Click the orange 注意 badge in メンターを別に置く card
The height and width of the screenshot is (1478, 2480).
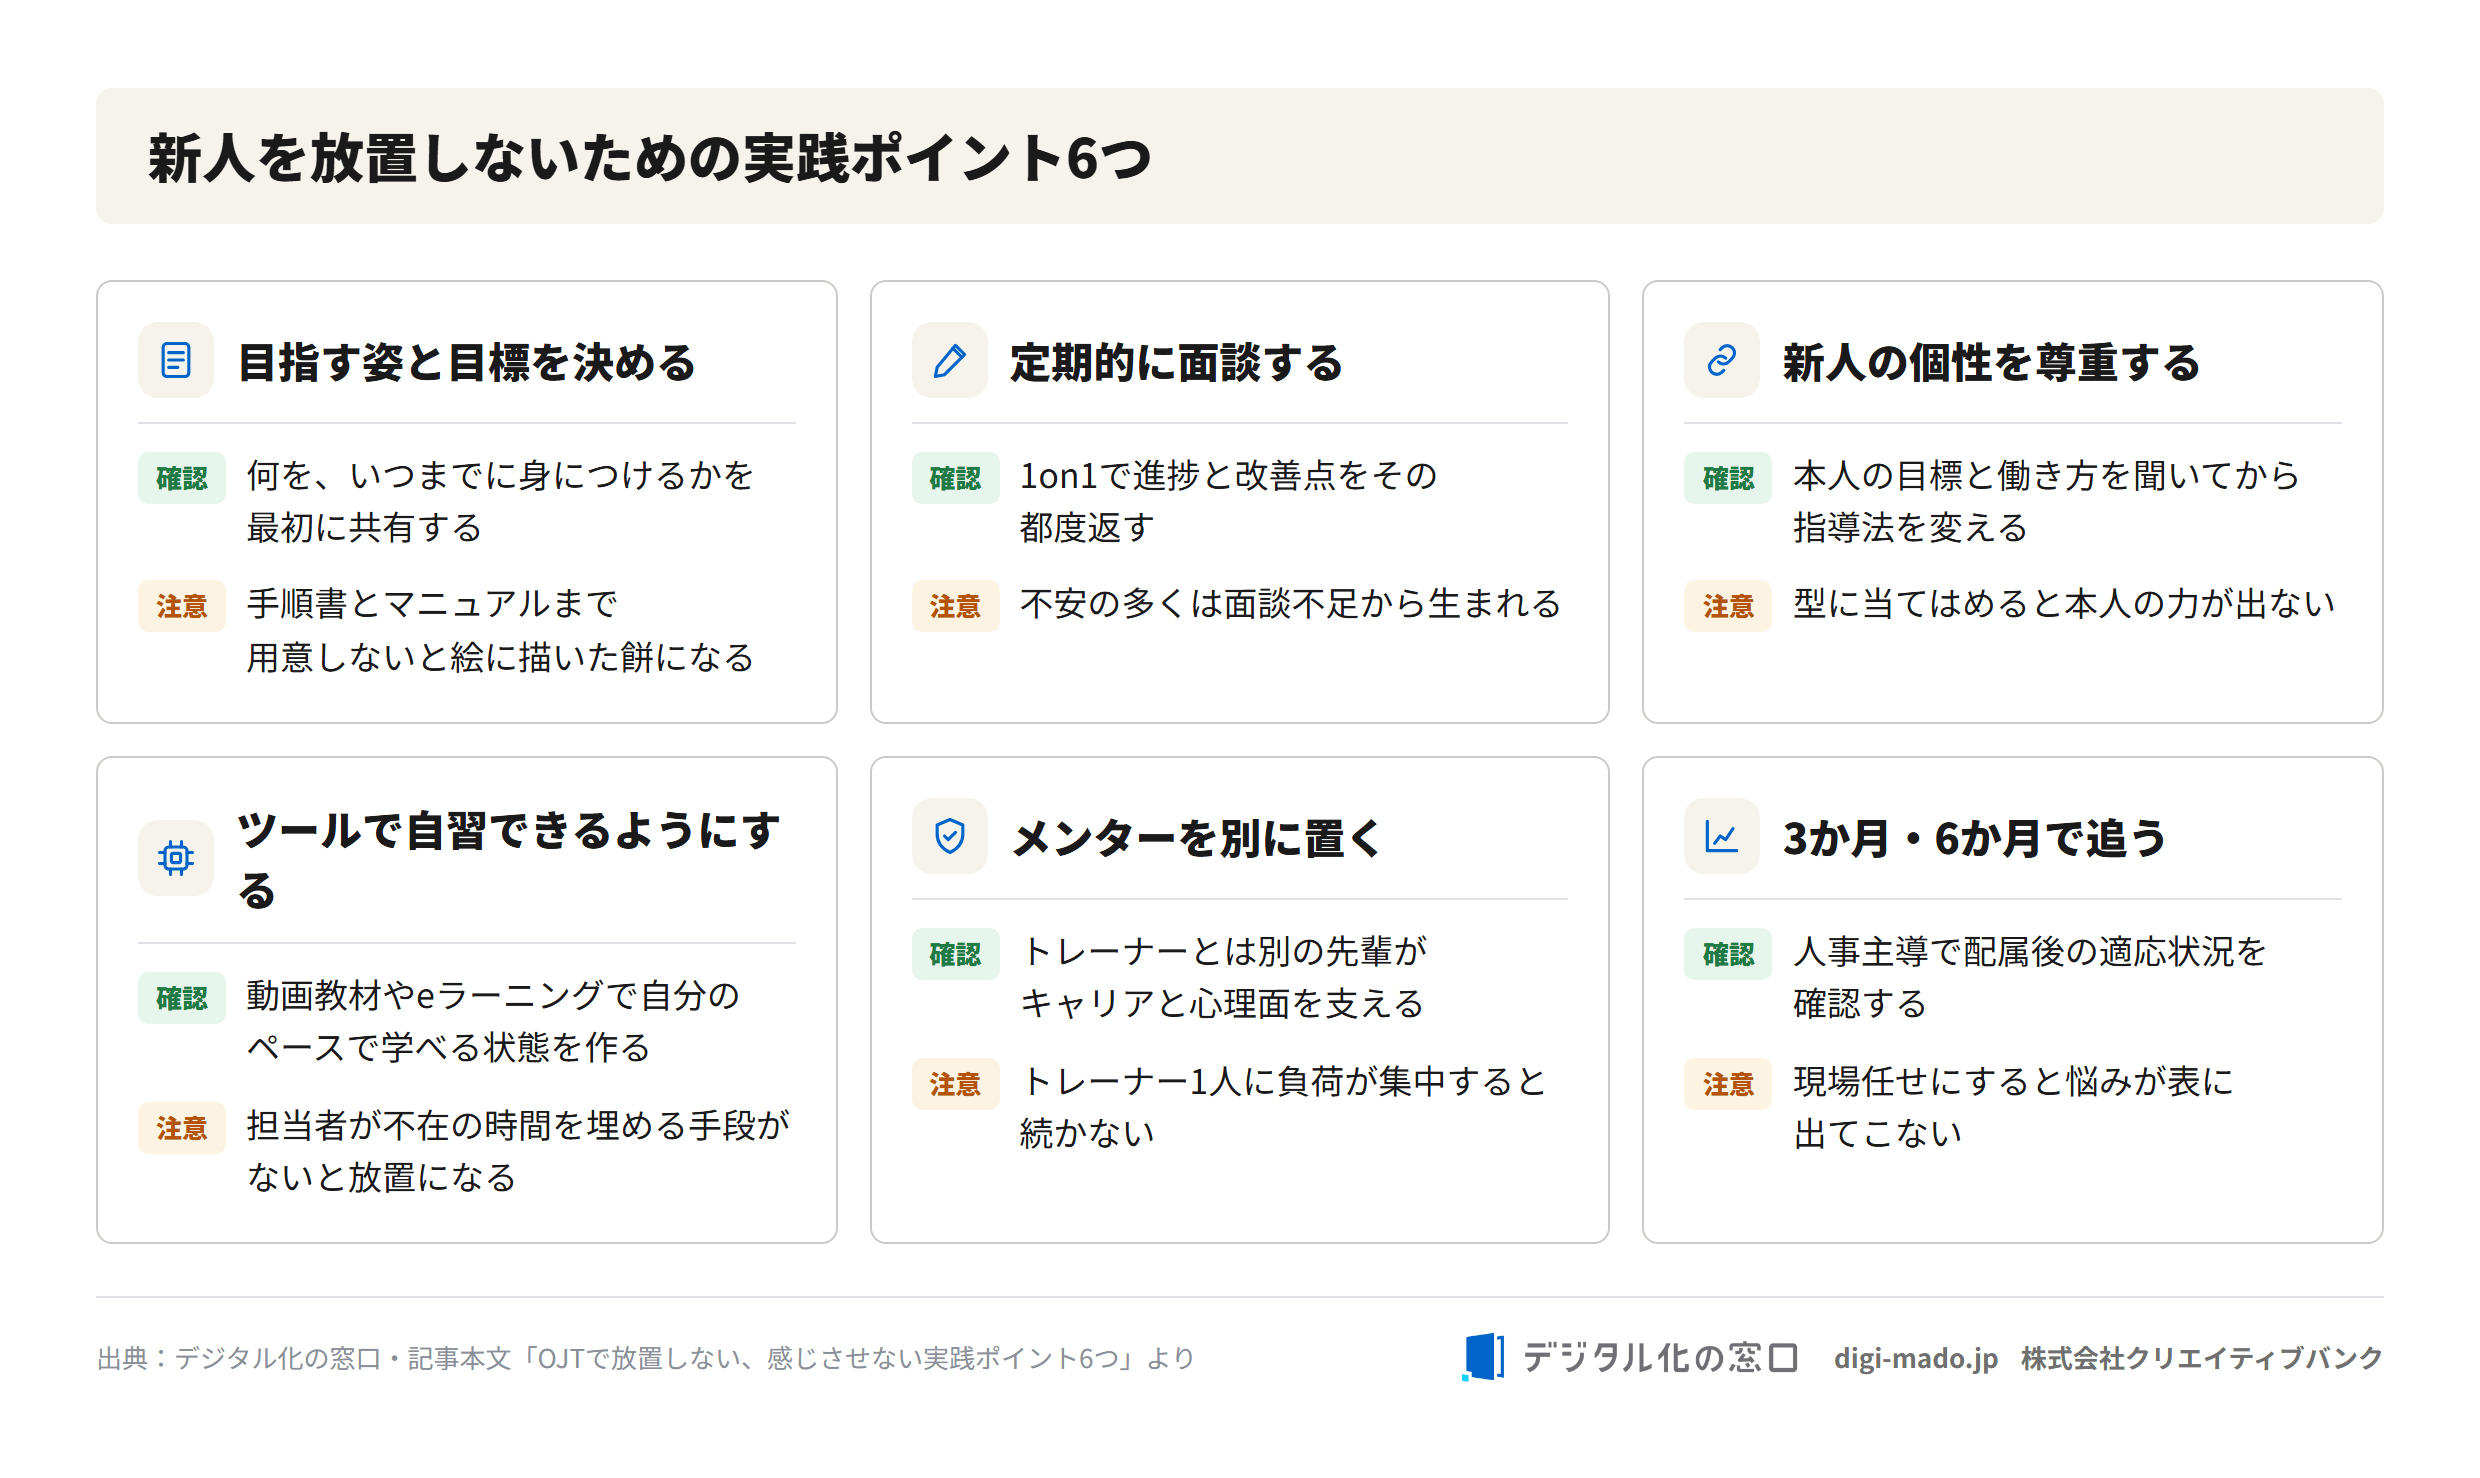point(955,1084)
